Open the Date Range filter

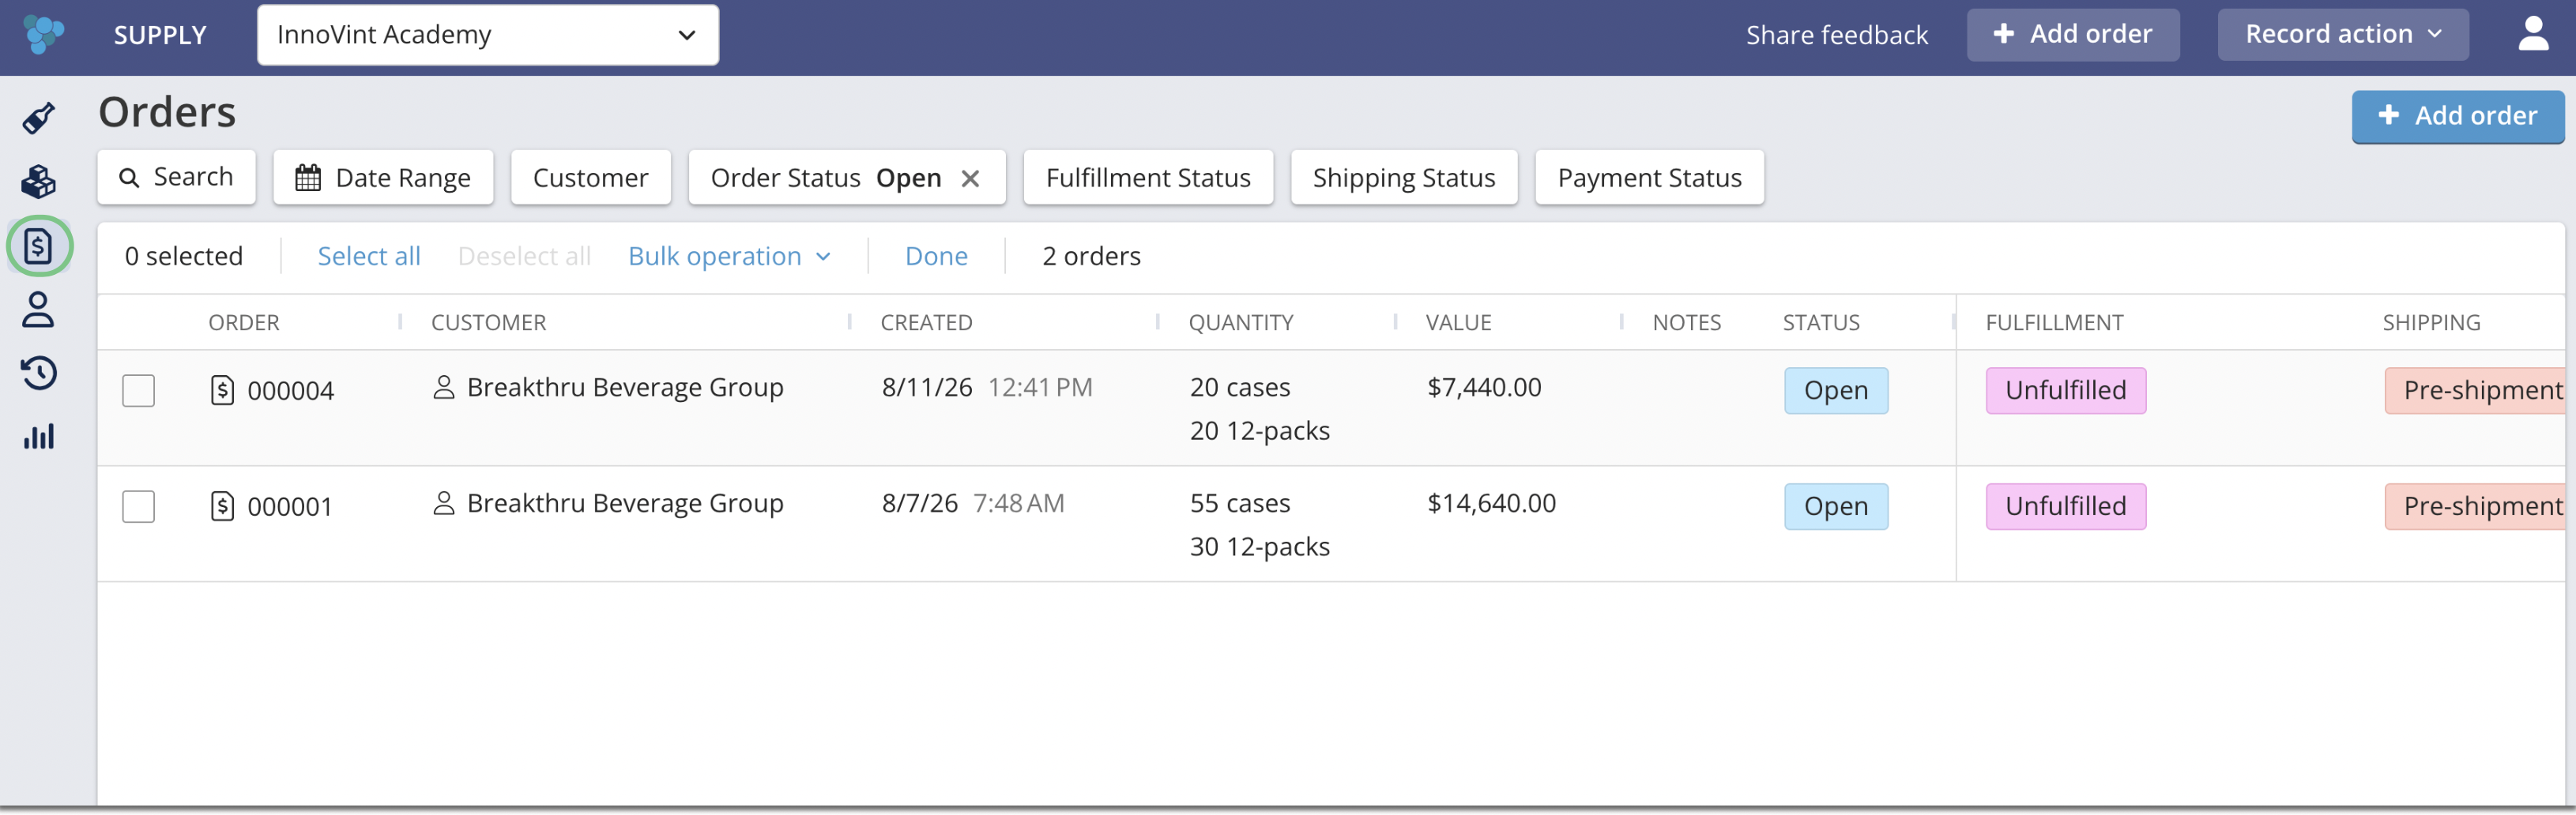[x=383, y=178]
